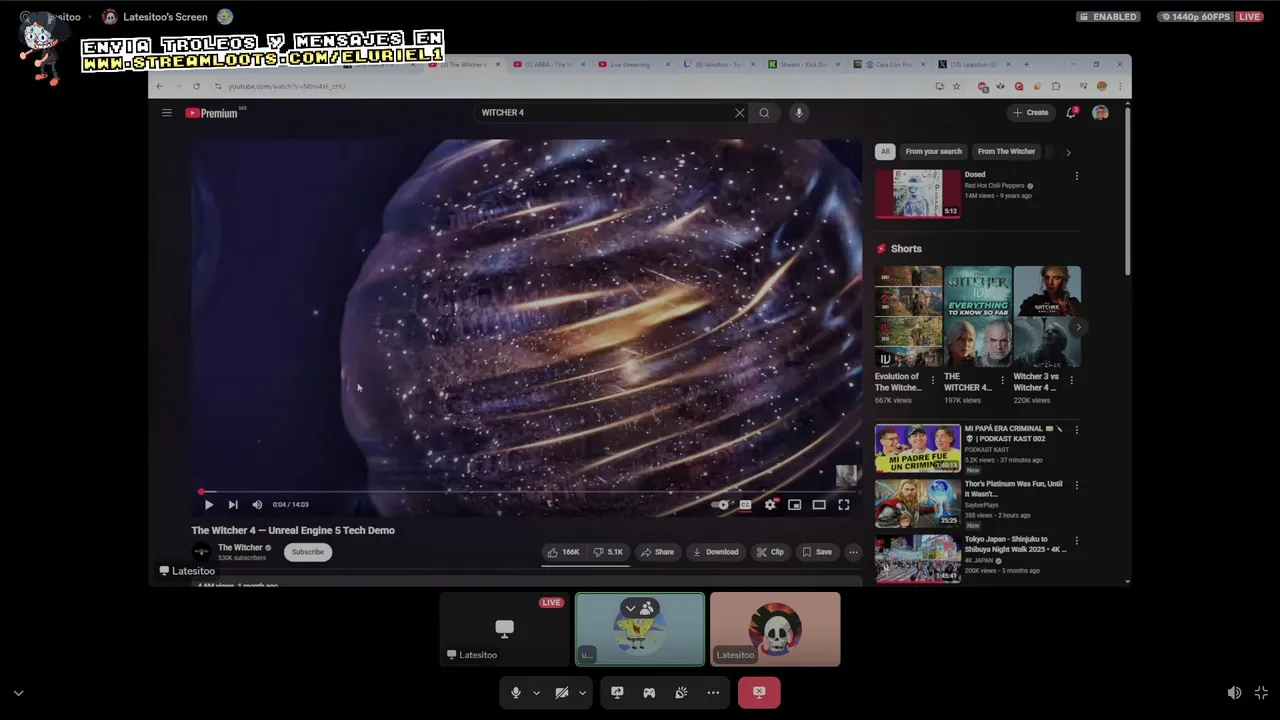1280x720 pixels.
Task: Select the SpongeBob avatar participant tile
Action: click(640, 629)
